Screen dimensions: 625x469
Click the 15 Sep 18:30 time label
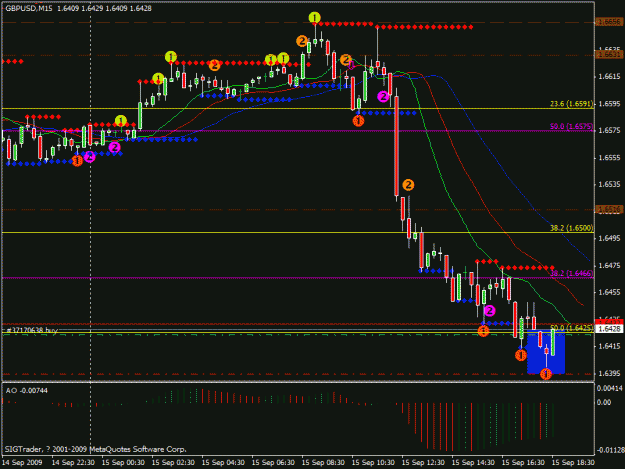(574, 463)
